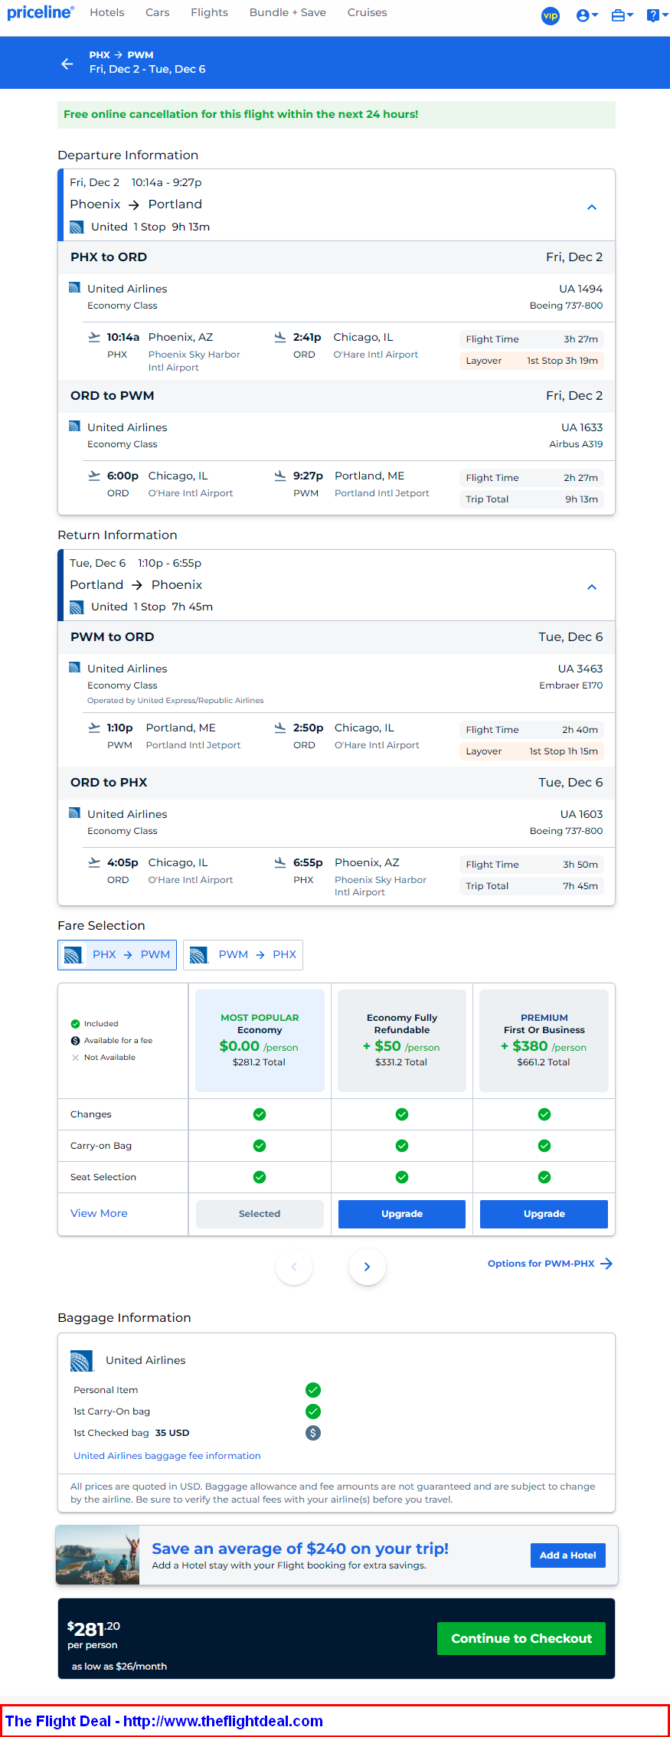Click Seat Selection checkmark under Premium column

click(x=544, y=1177)
